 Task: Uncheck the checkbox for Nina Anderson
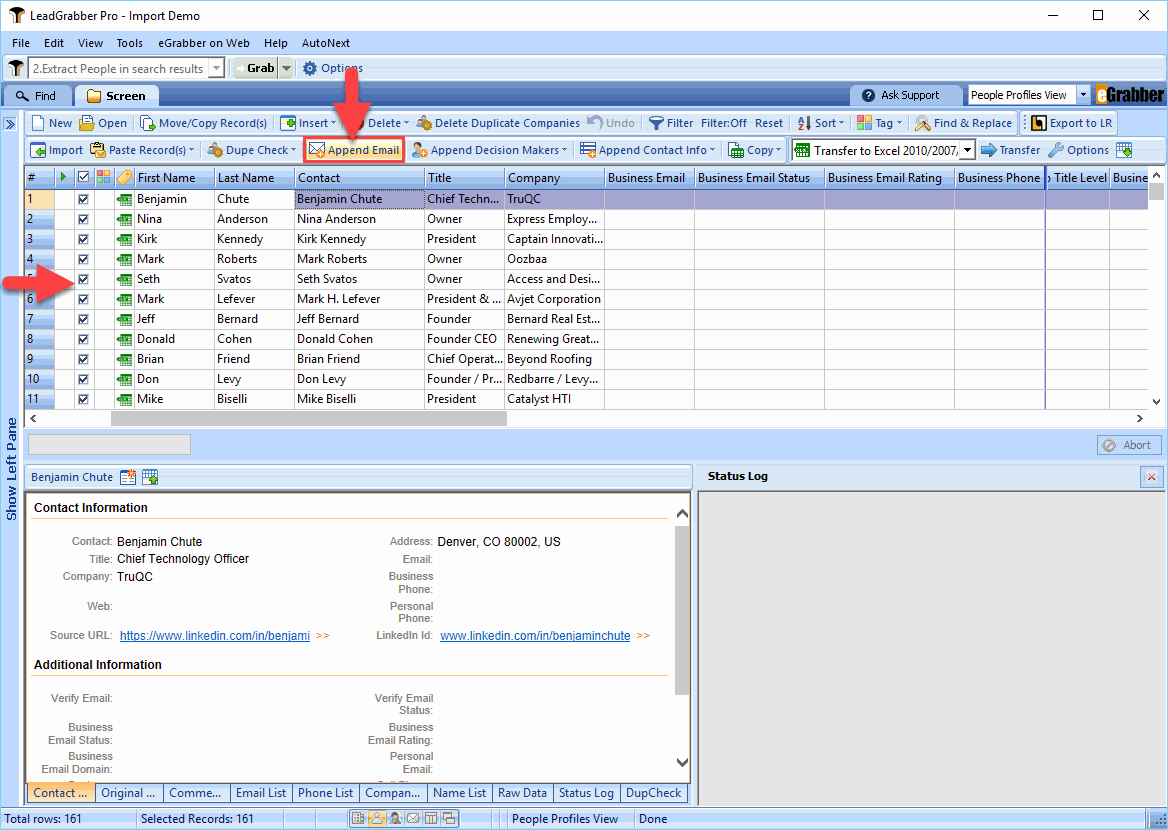(83, 219)
